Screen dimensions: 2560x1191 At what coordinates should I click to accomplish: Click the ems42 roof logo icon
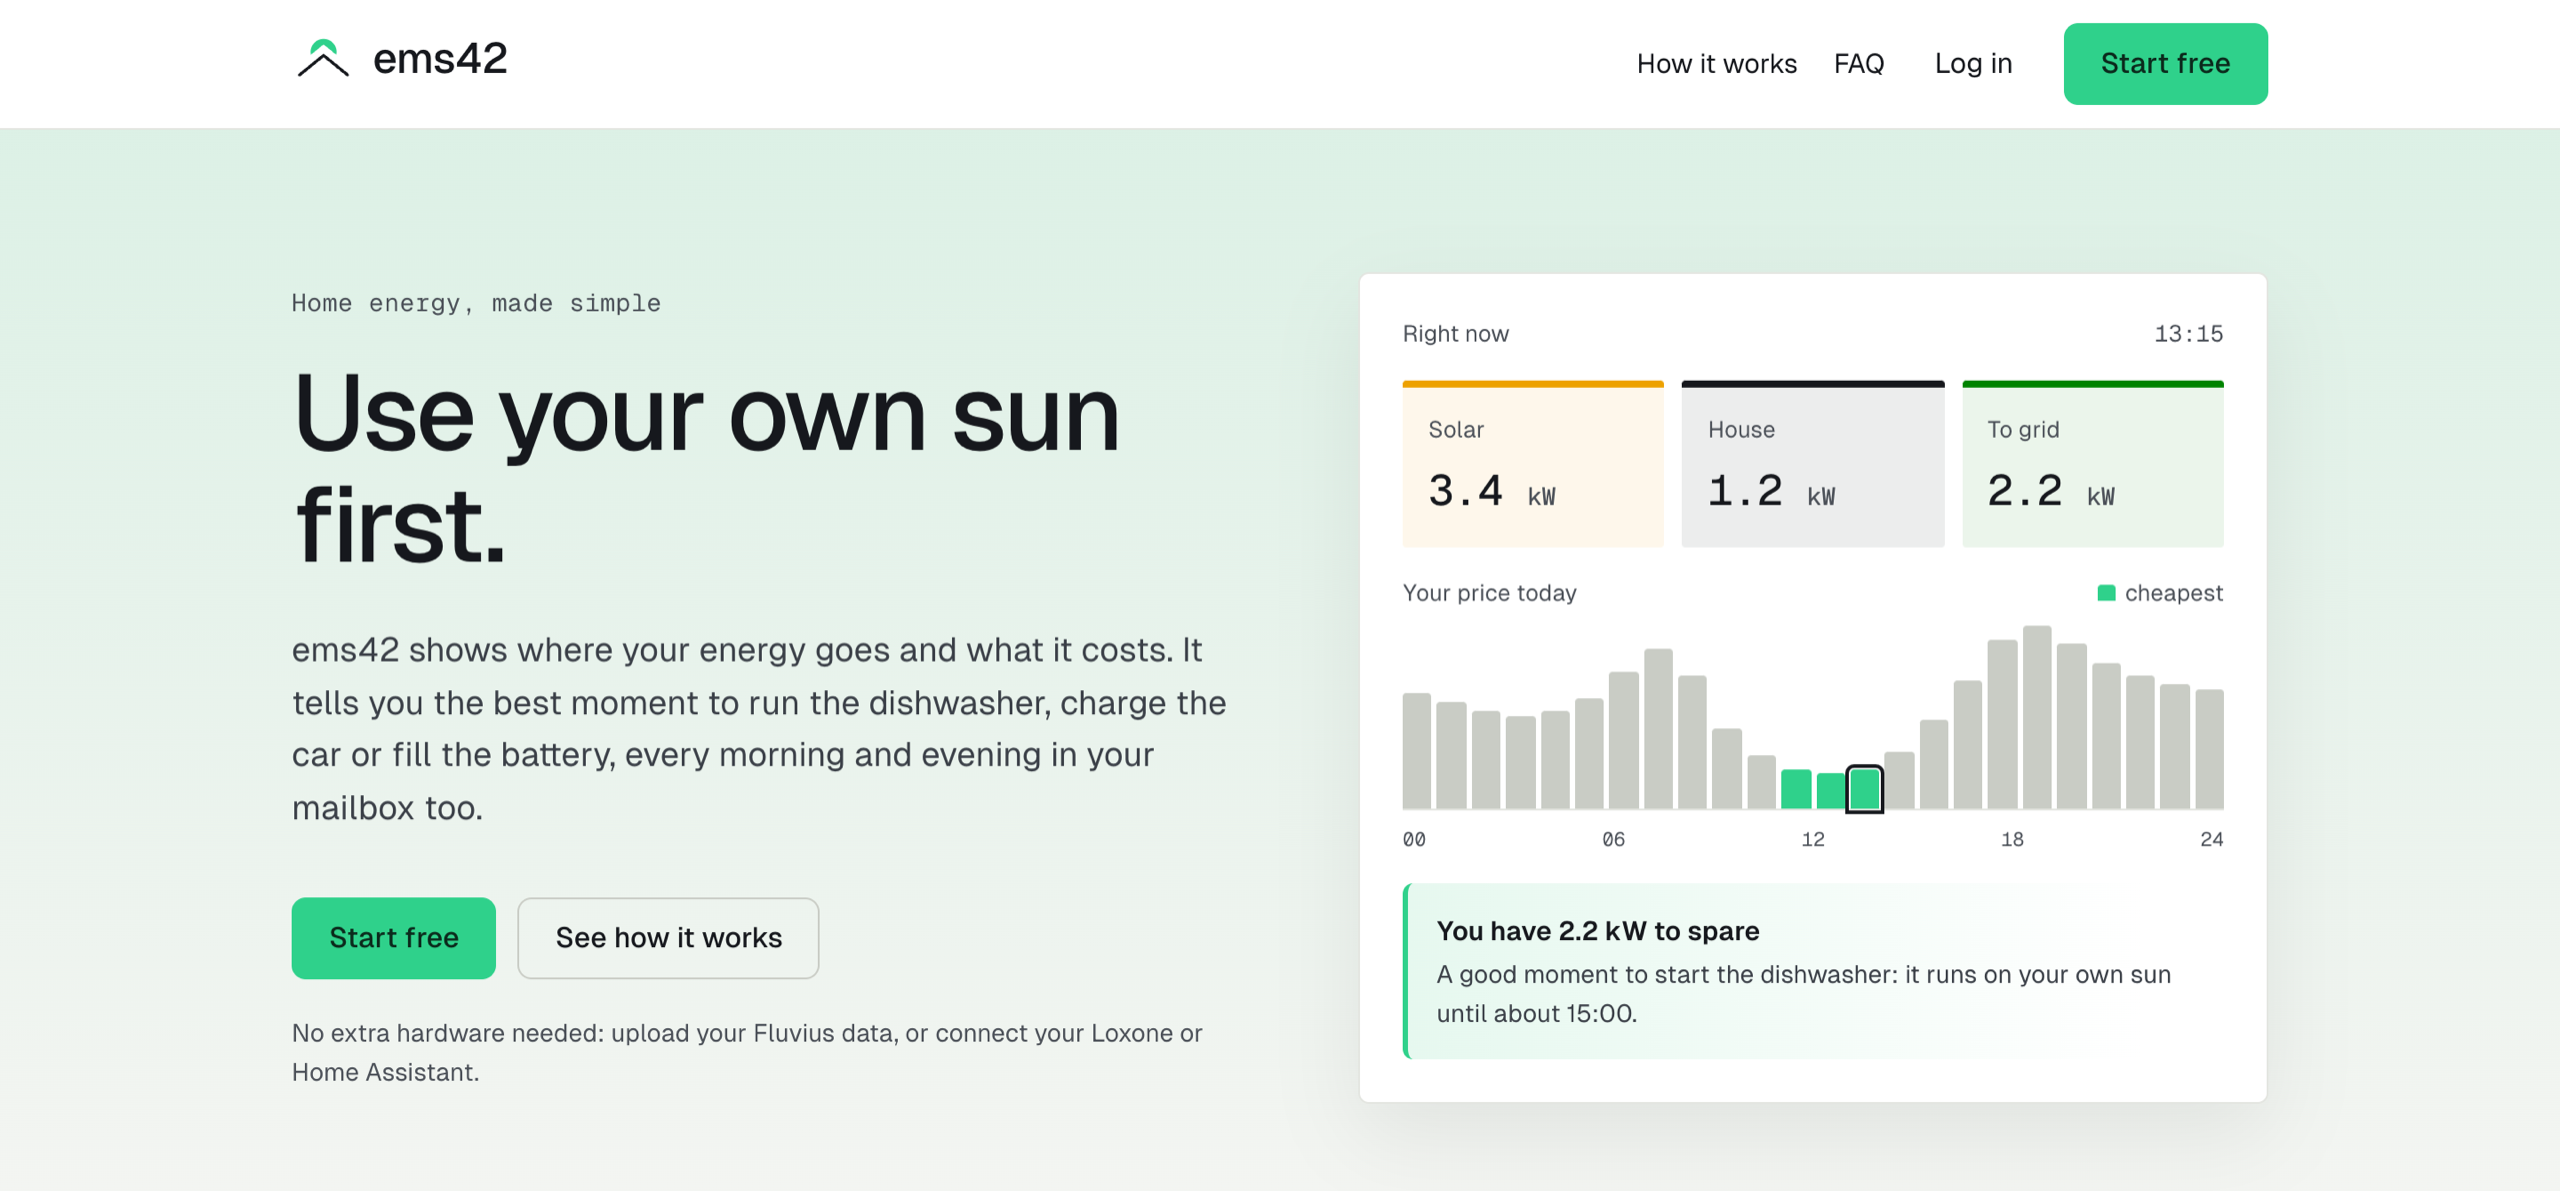322,59
